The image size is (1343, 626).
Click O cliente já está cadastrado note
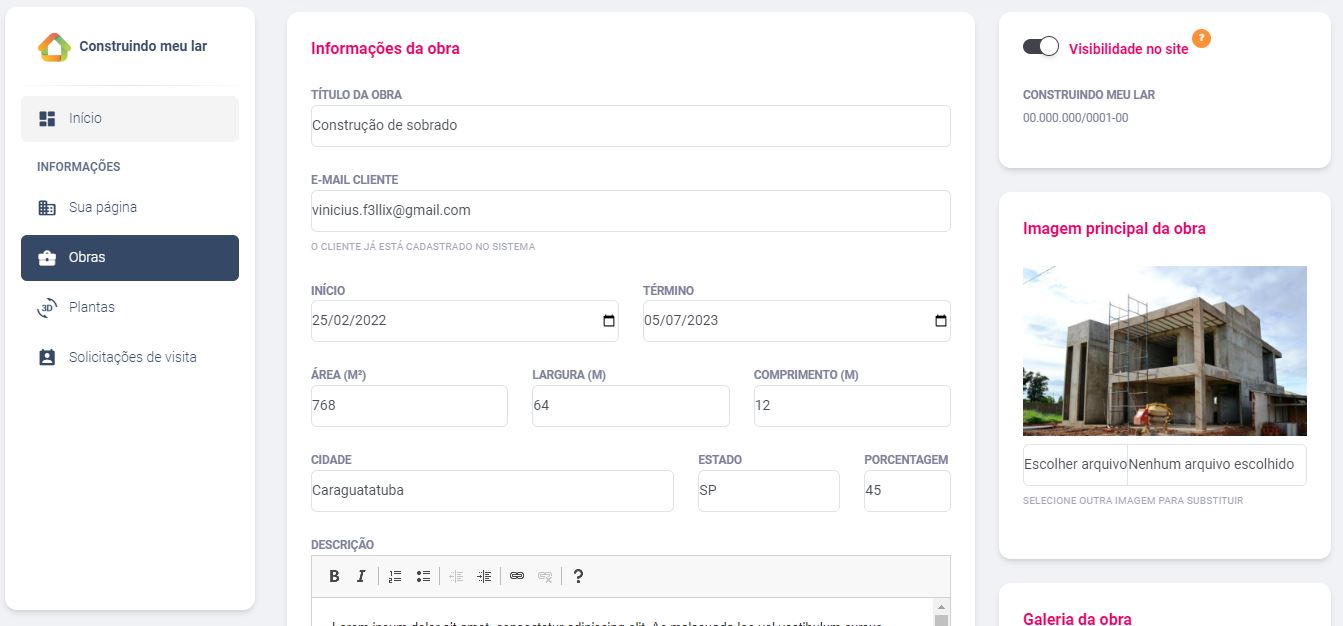[x=423, y=246]
